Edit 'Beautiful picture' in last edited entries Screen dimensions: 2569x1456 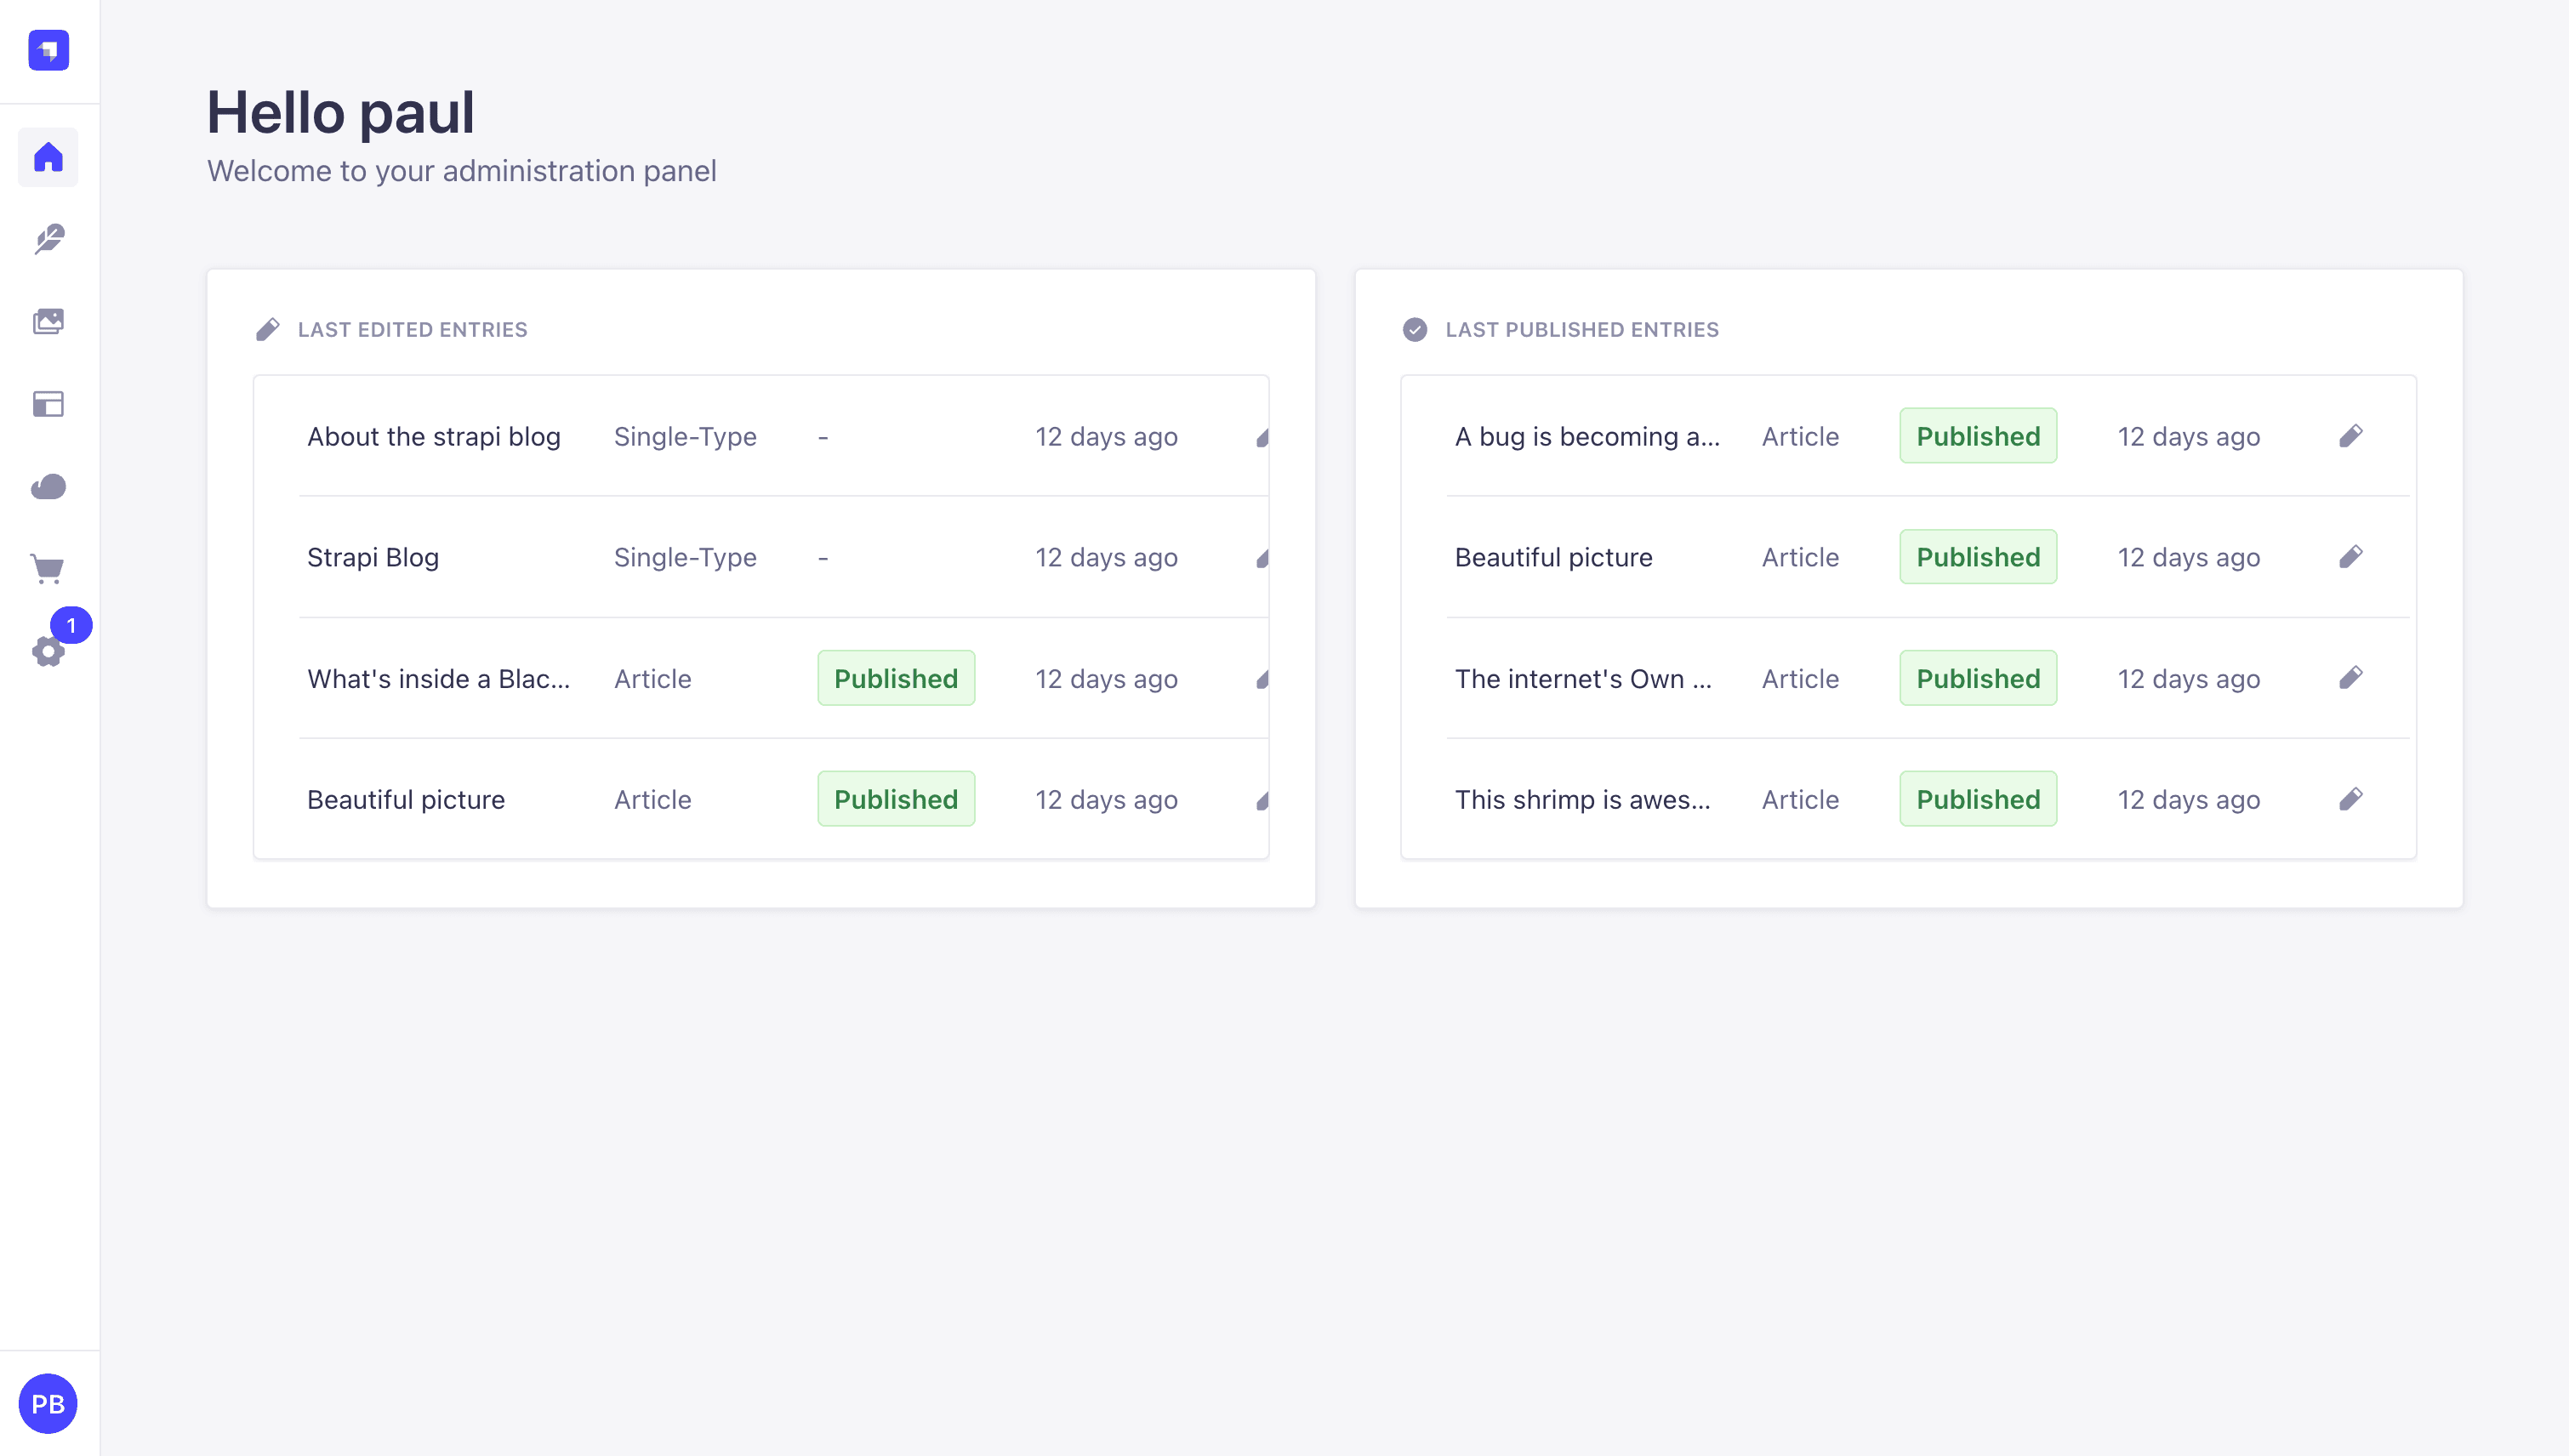click(x=1263, y=800)
